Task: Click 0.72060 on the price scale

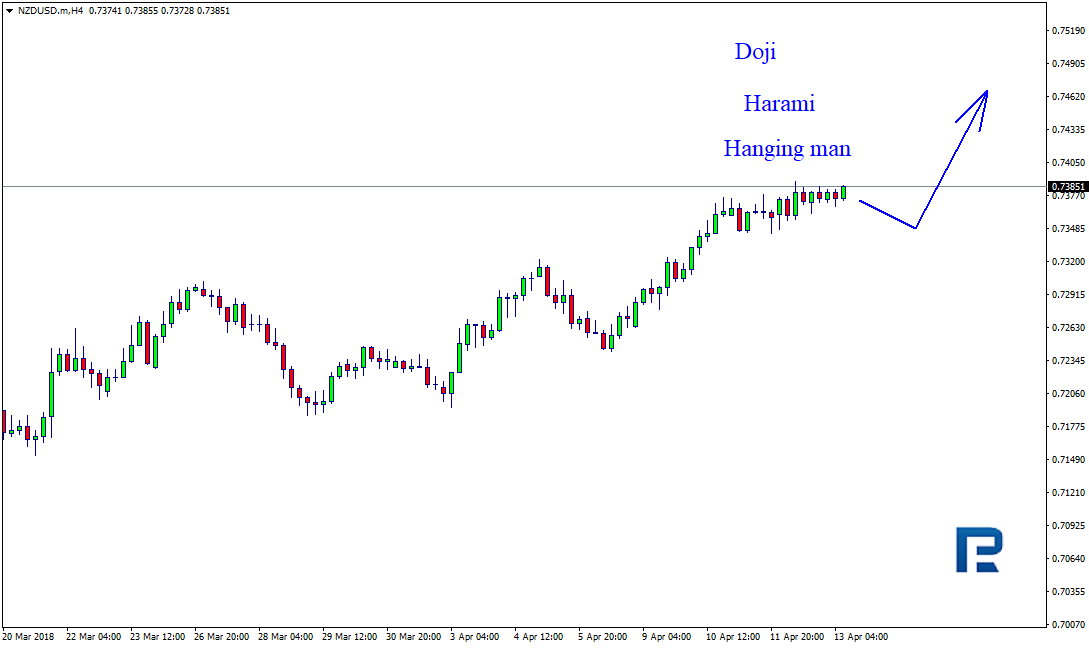Action: [1069, 394]
